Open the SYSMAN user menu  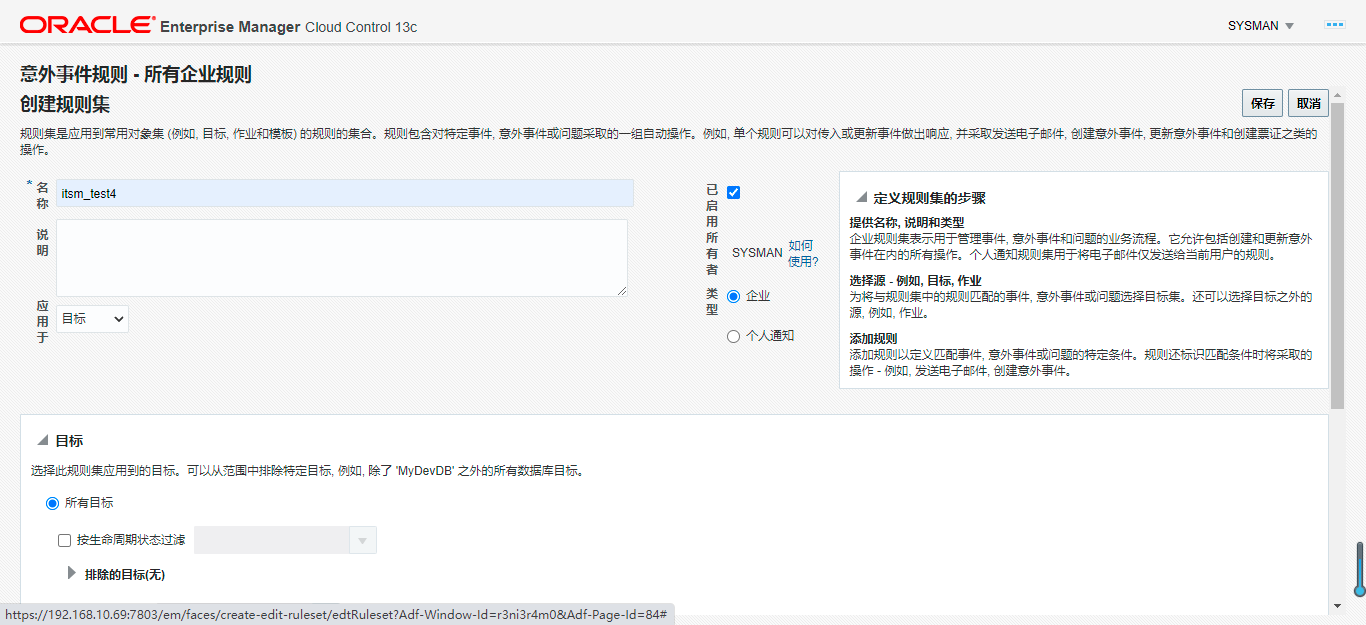tap(1260, 26)
